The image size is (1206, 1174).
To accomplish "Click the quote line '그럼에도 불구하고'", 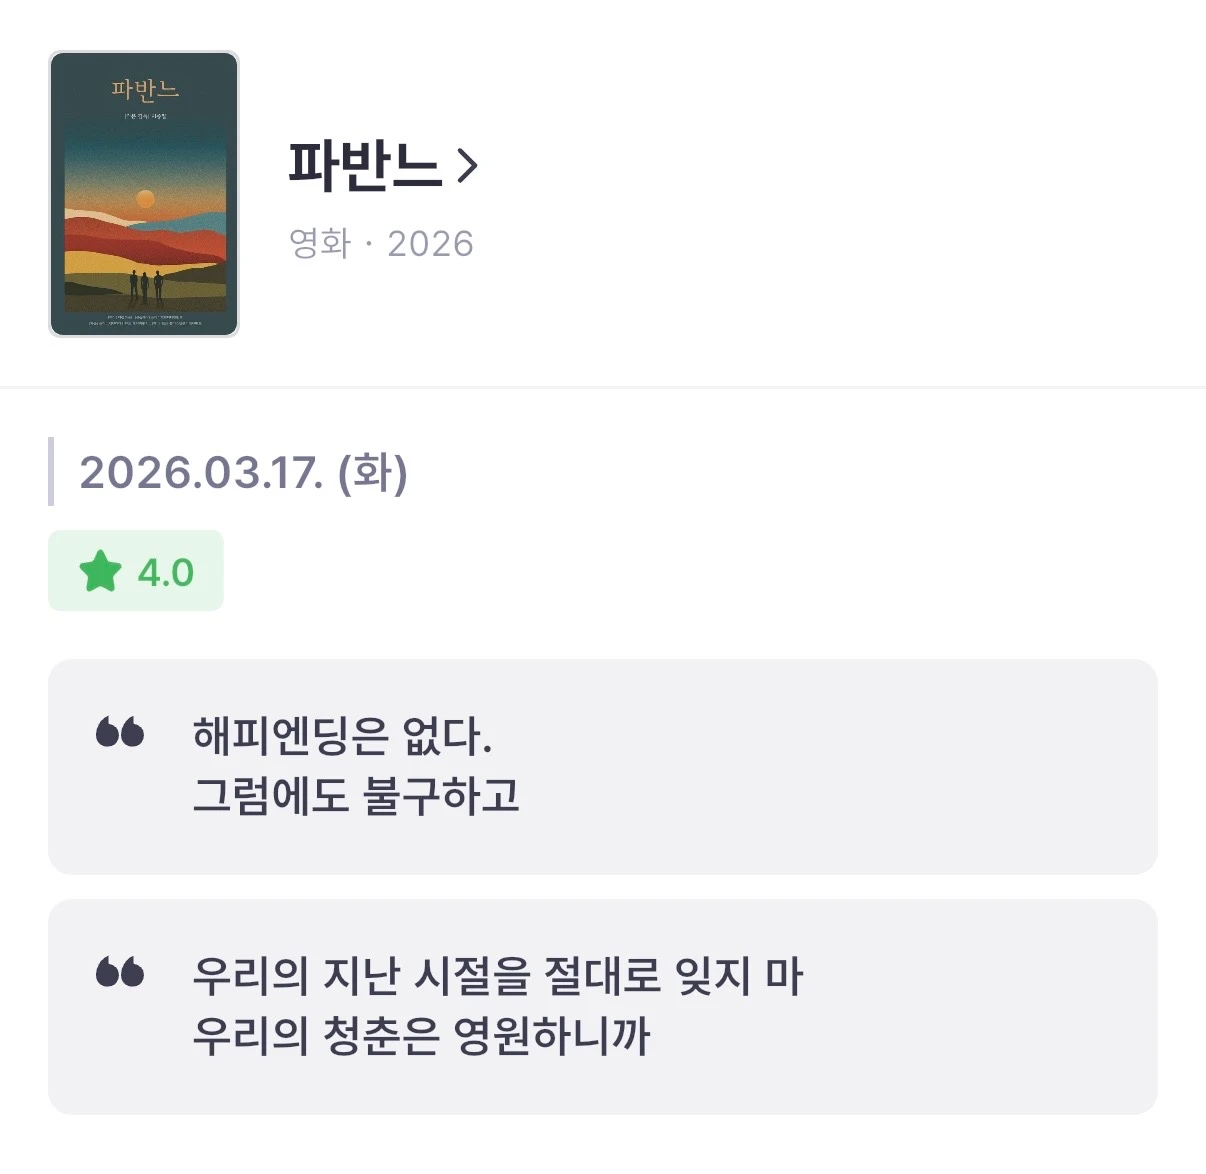I will tap(356, 797).
